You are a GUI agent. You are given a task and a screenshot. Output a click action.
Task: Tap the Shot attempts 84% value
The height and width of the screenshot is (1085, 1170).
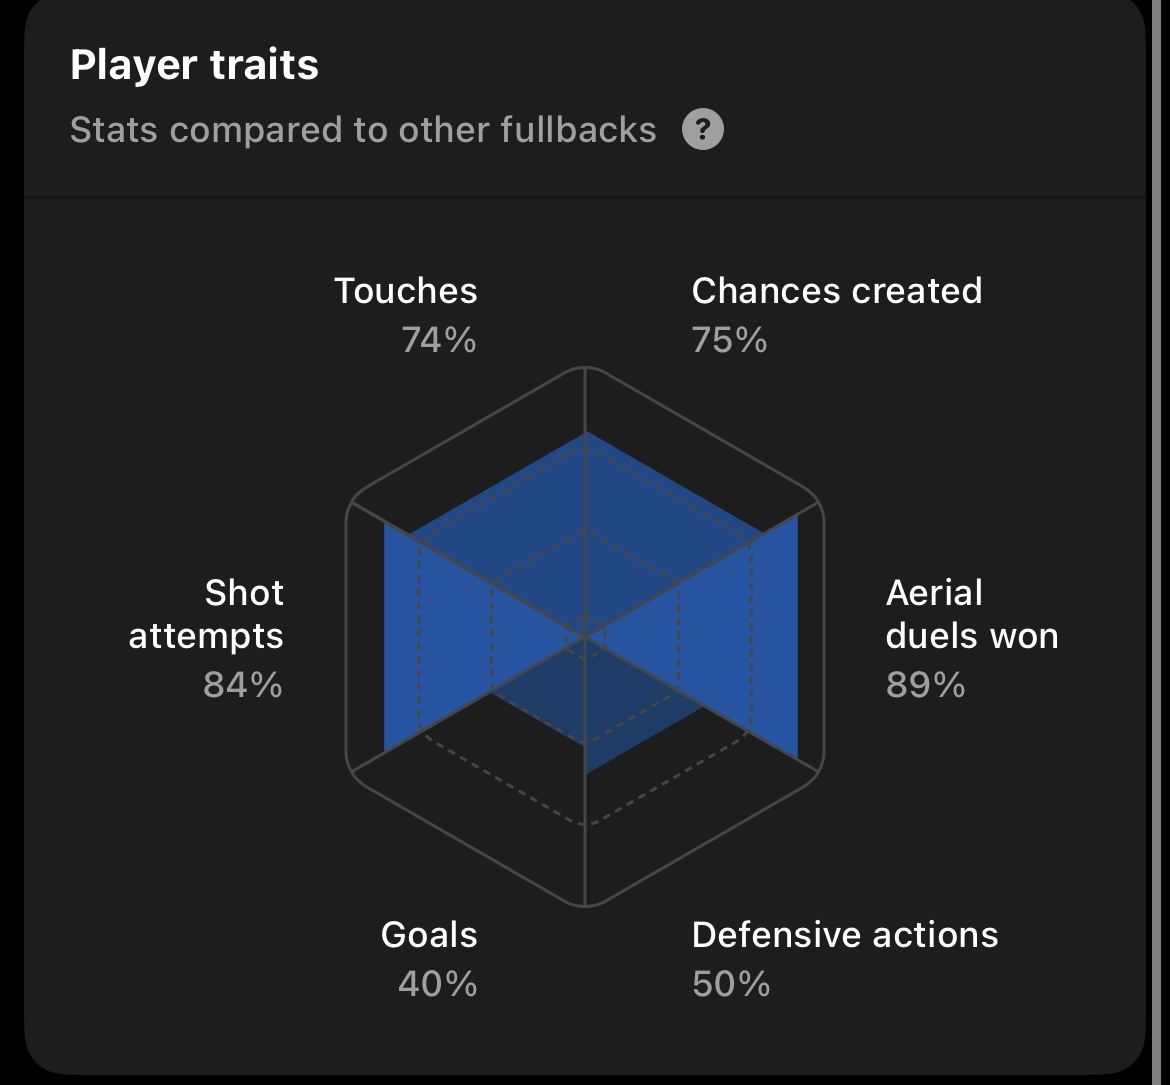[x=243, y=685]
